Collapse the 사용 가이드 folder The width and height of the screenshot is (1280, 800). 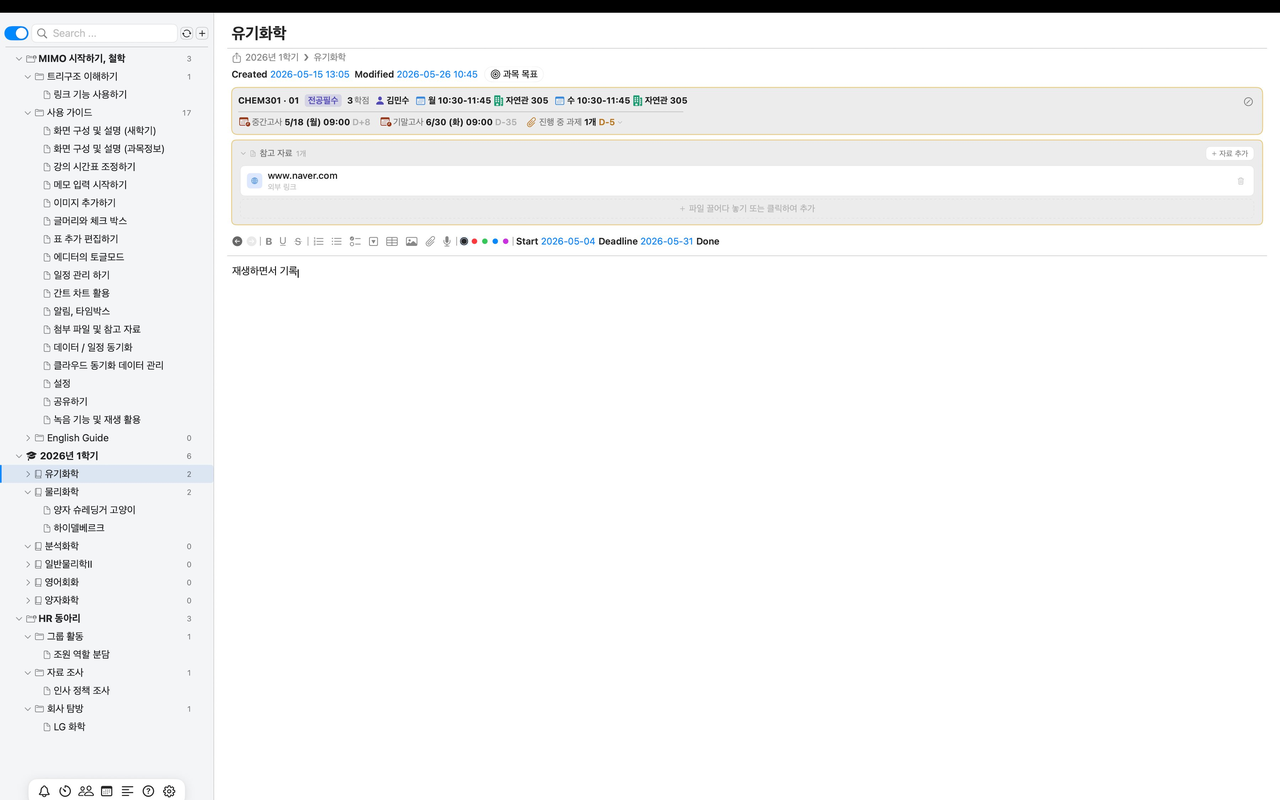(28, 113)
